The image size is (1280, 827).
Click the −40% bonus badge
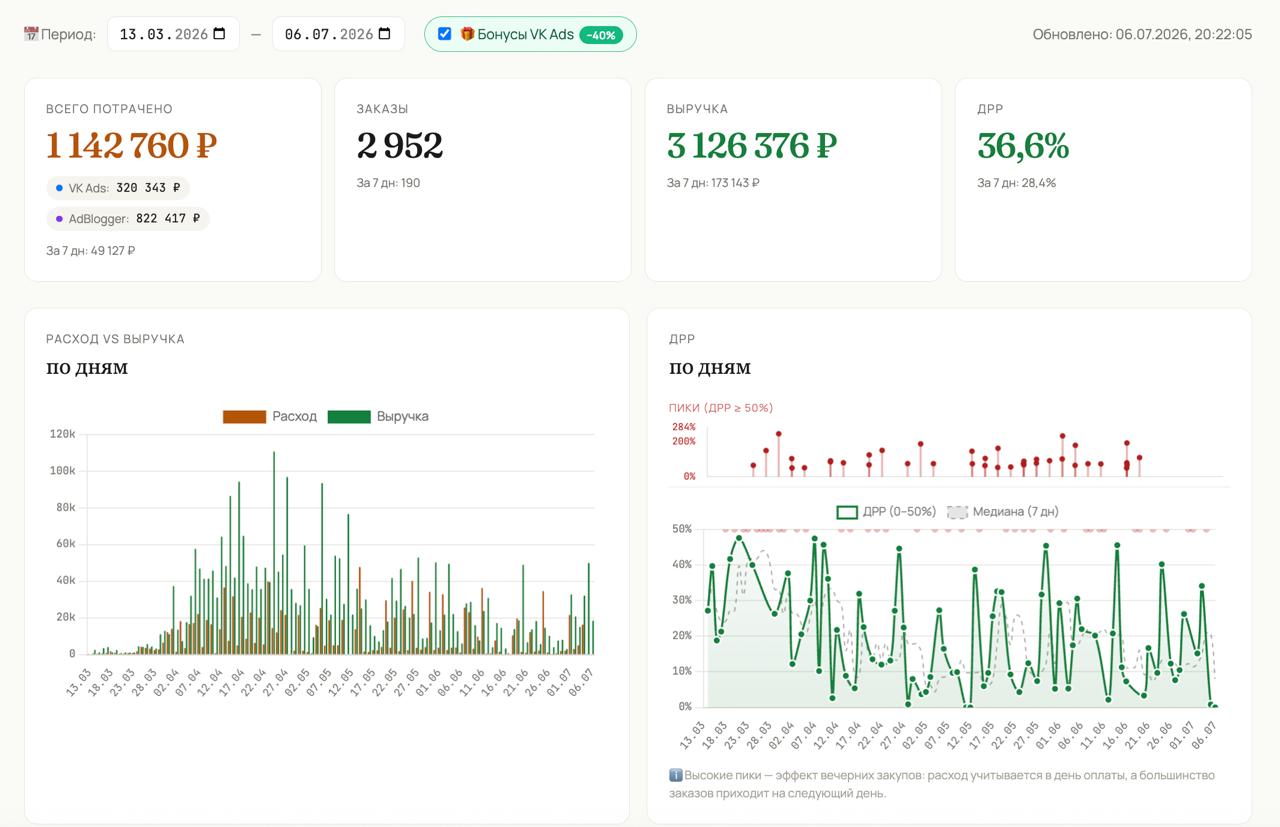click(x=601, y=35)
